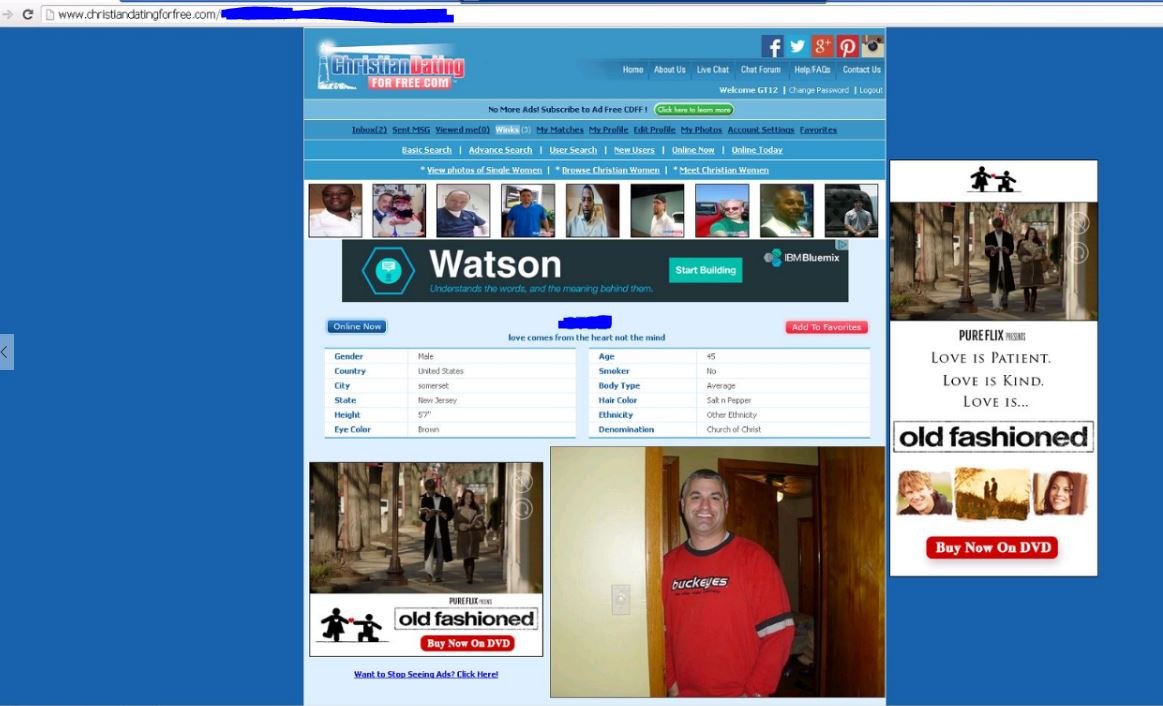Open the Instagram social icon

(873, 47)
